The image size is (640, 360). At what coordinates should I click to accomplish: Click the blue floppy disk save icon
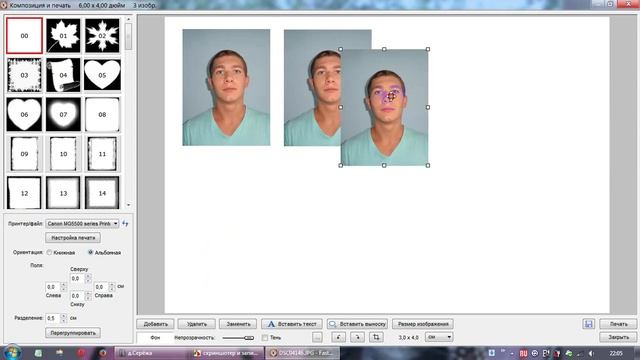click(x=588, y=324)
